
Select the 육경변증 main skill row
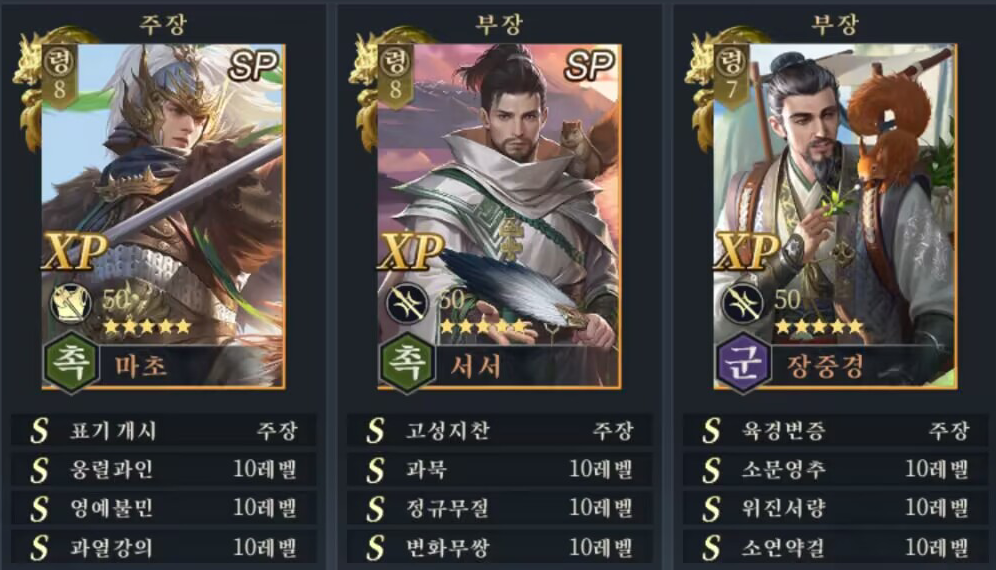tap(835, 430)
